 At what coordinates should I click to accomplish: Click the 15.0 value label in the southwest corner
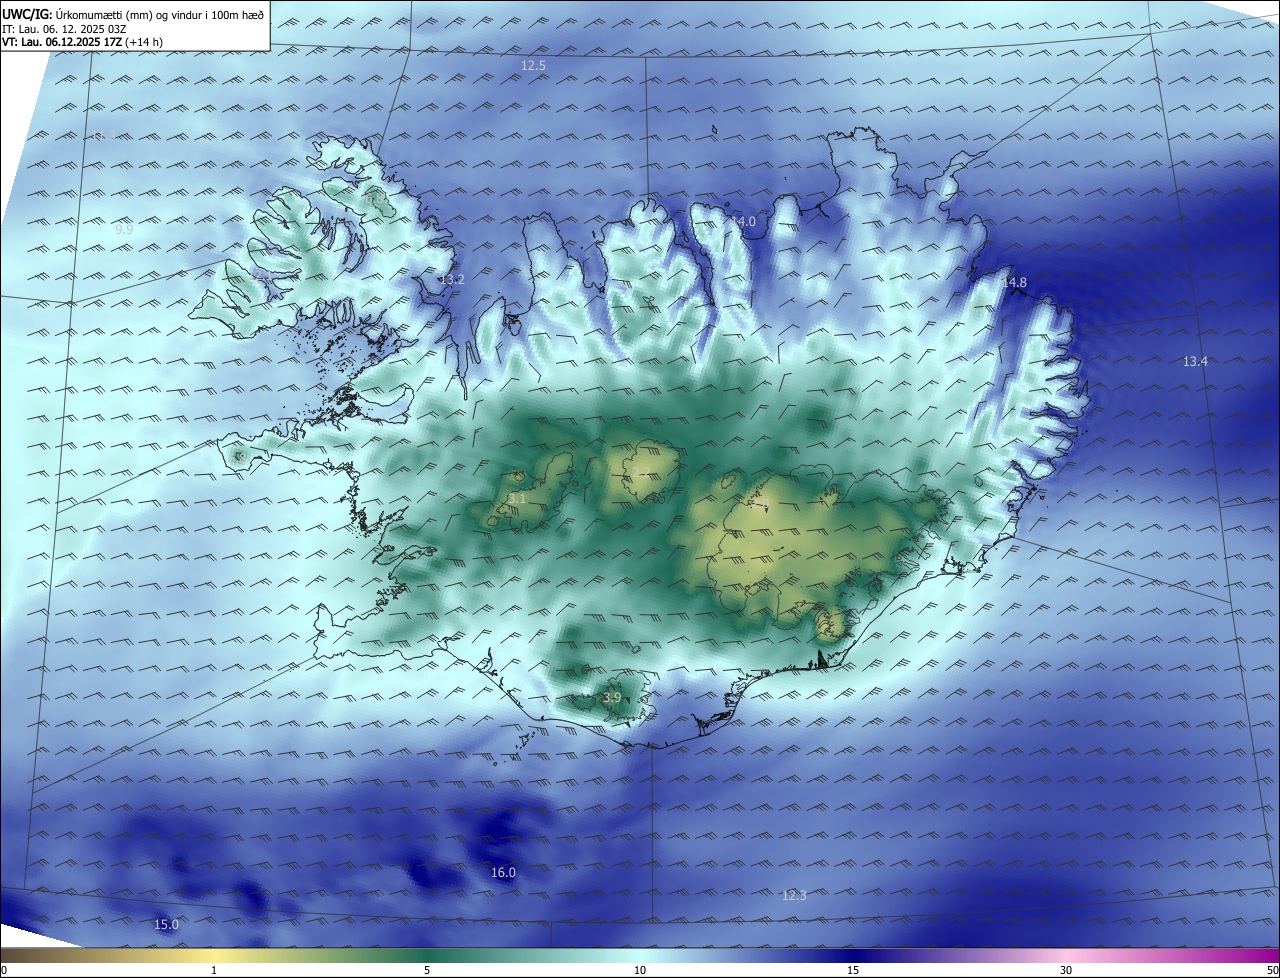(x=166, y=925)
